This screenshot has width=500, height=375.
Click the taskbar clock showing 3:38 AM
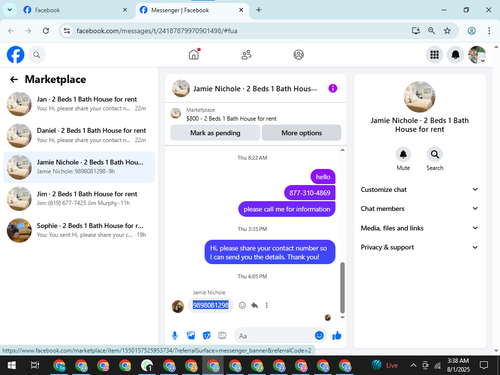tap(458, 365)
